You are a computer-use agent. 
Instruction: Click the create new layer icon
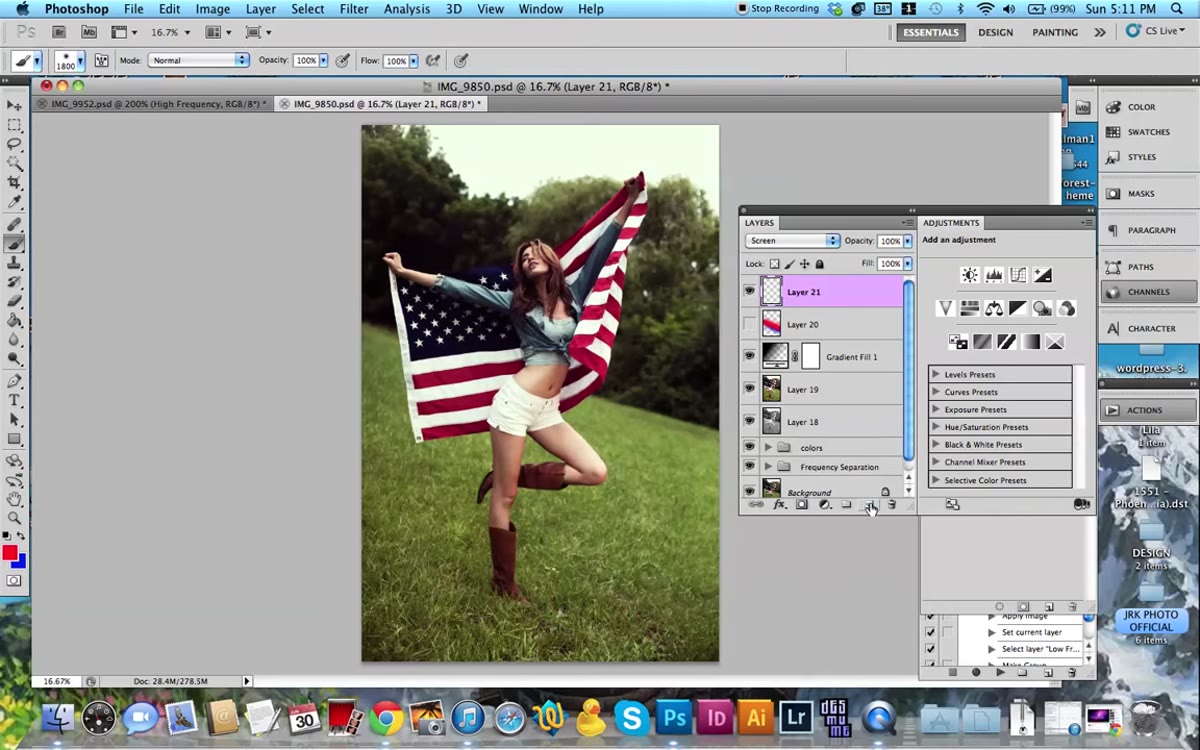(x=868, y=505)
